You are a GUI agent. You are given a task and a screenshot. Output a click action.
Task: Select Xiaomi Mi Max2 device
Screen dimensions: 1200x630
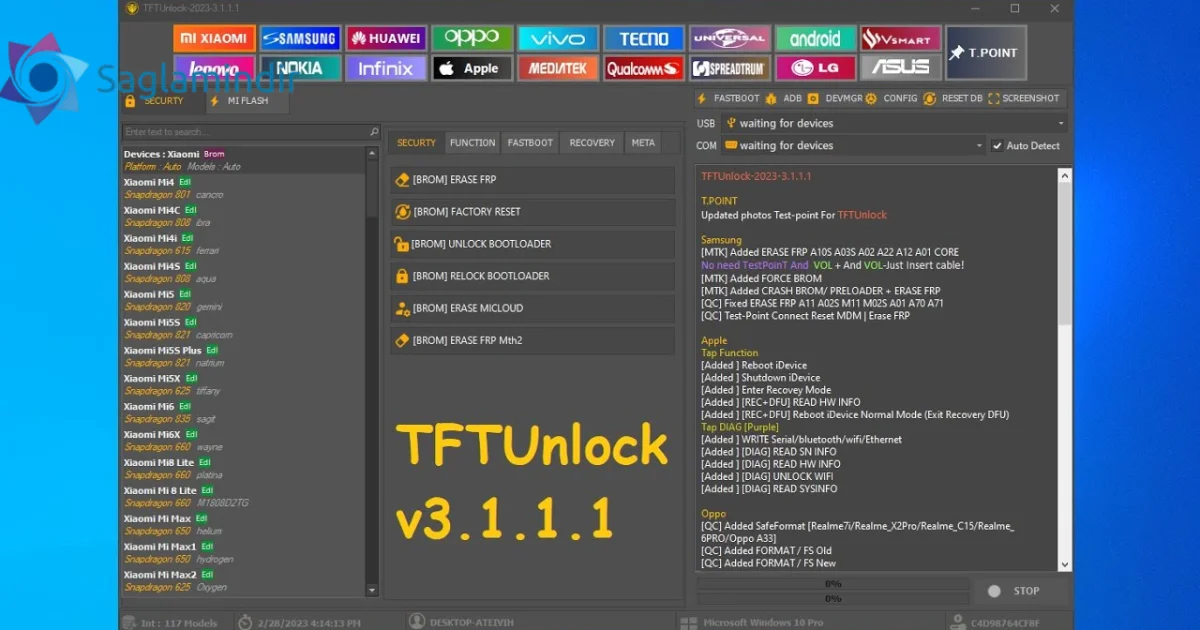[x=243, y=581]
